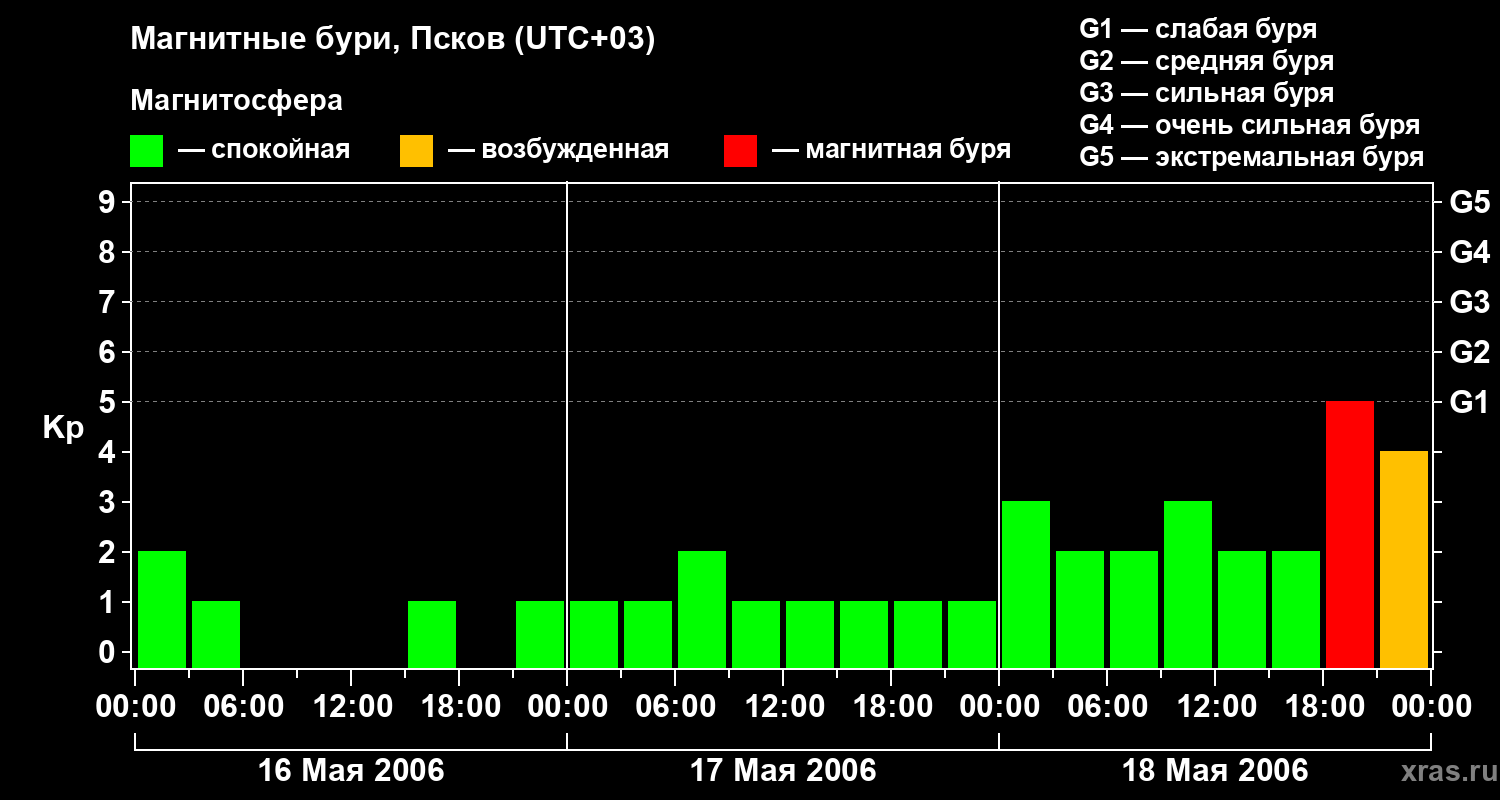This screenshot has width=1500, height=800.
Task: Click the Kp 3 bar ending at 12:00 on 18 Мая
Action: click(x=1188, y=584)
